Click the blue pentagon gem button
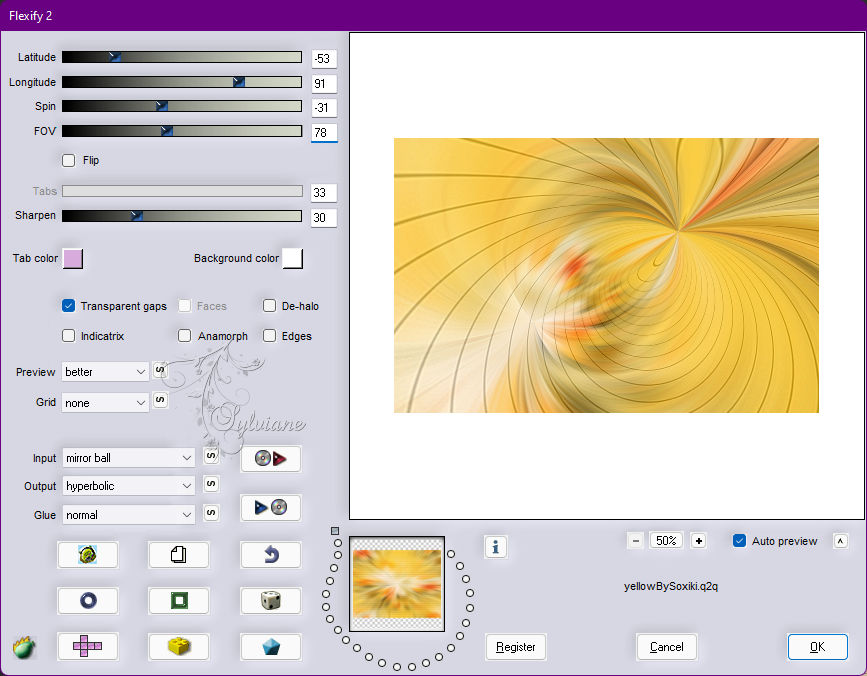Screen dimensions: 867x676 click(270, 646)
